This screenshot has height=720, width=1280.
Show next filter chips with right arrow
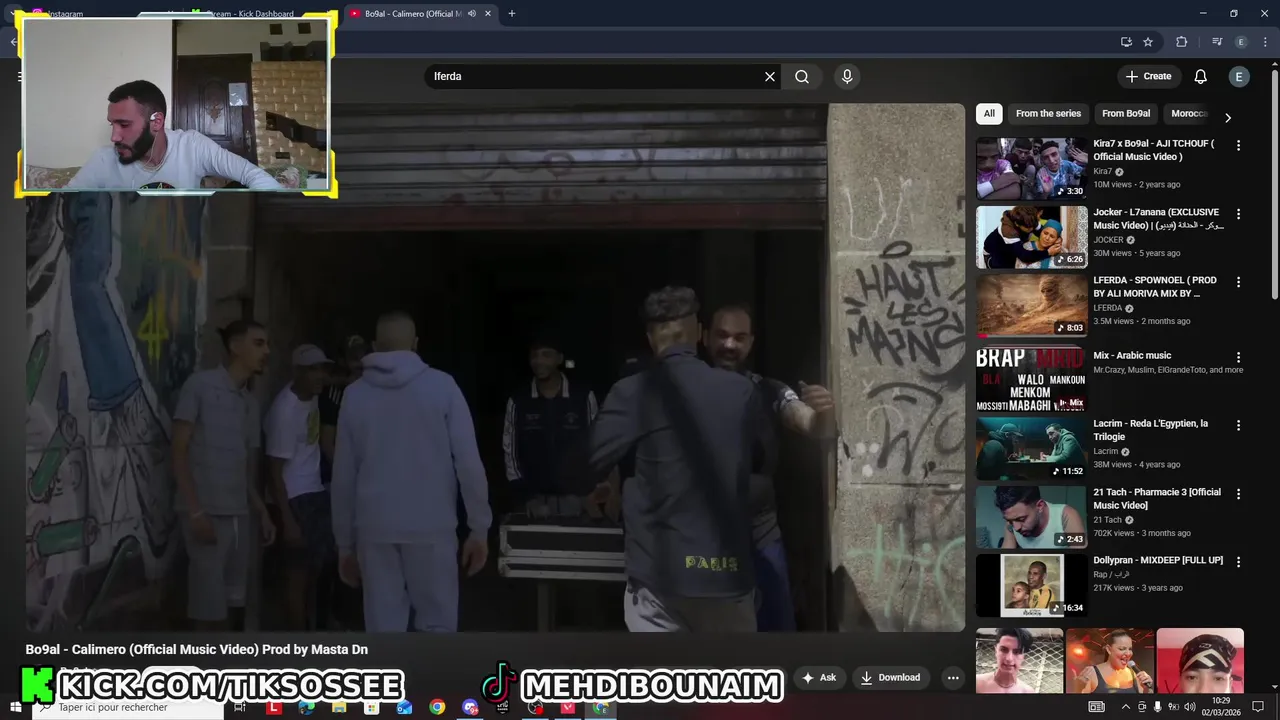(1228, 117)
